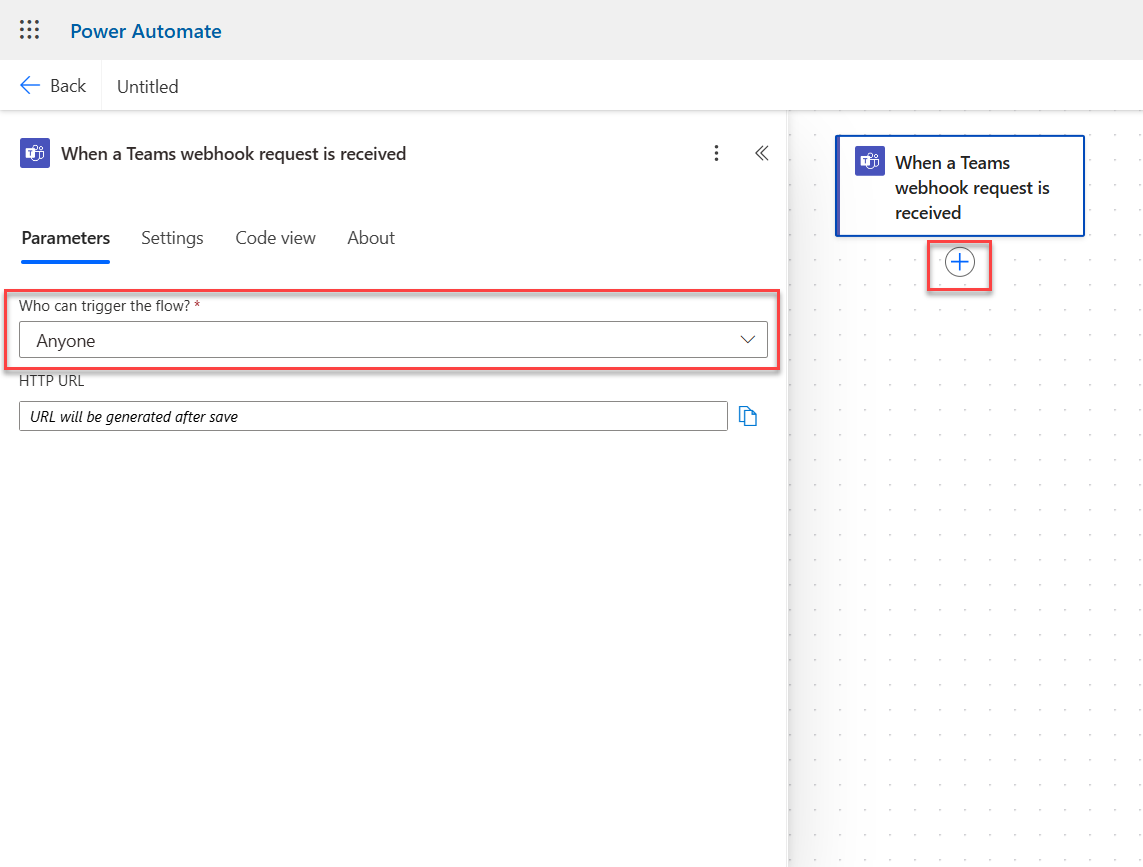Viewport: 1143px width, 867px height.
Task: Switch to the Parameters tab
Action: point(66,238)
